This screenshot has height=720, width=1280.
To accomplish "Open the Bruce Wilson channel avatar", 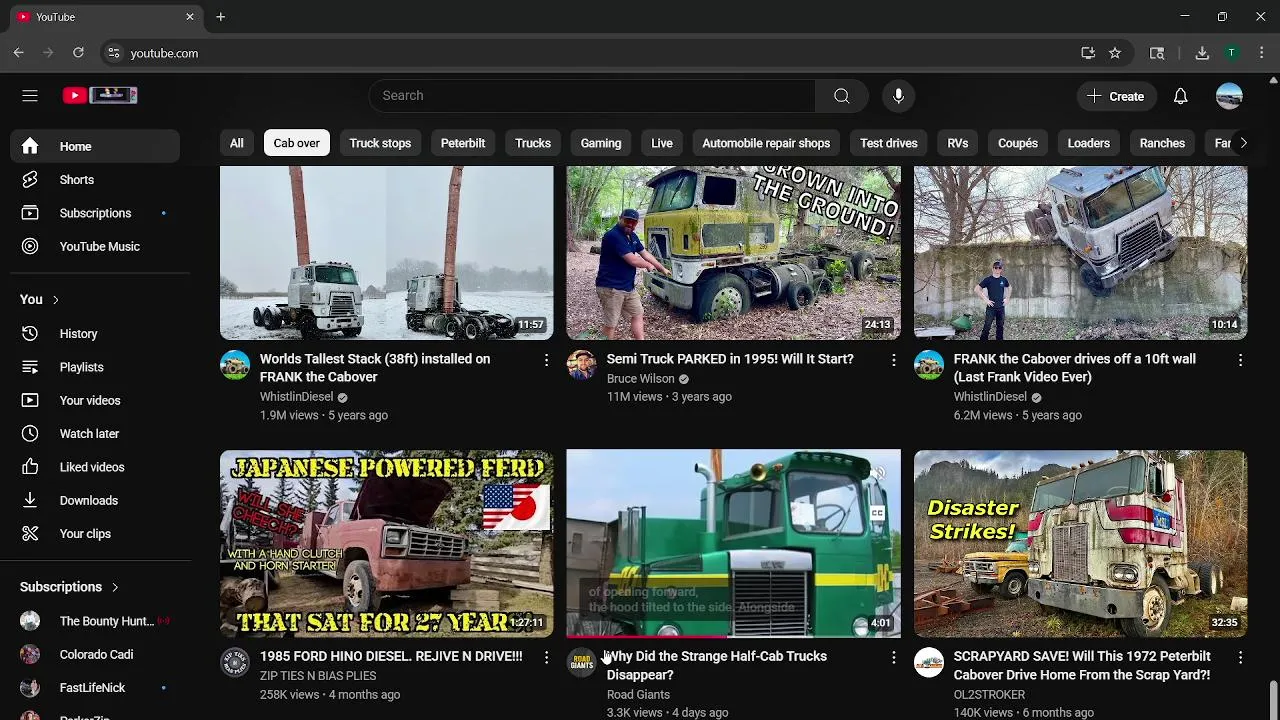I will pos(581,365).
